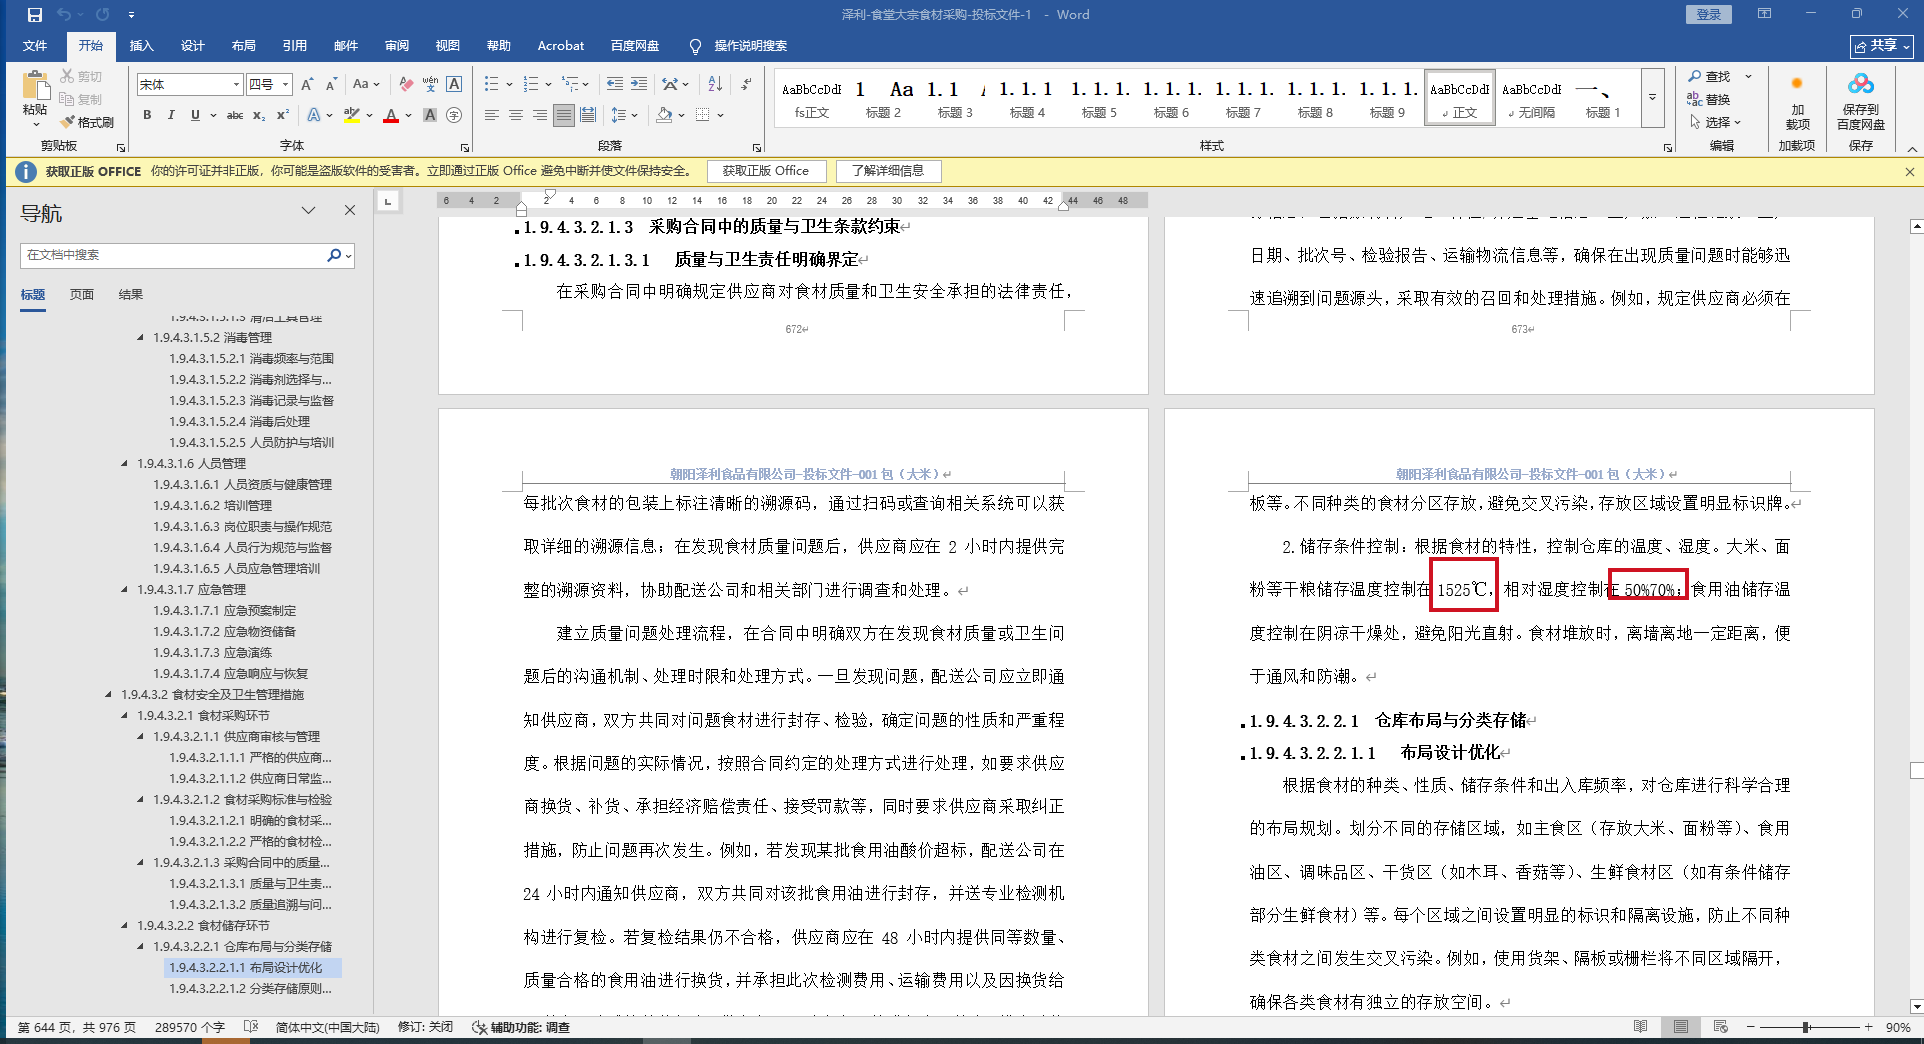Image resolution: width=1924 pixels, height=1044 pixels.
Task: Align text left
Action: tap(492, 115)
